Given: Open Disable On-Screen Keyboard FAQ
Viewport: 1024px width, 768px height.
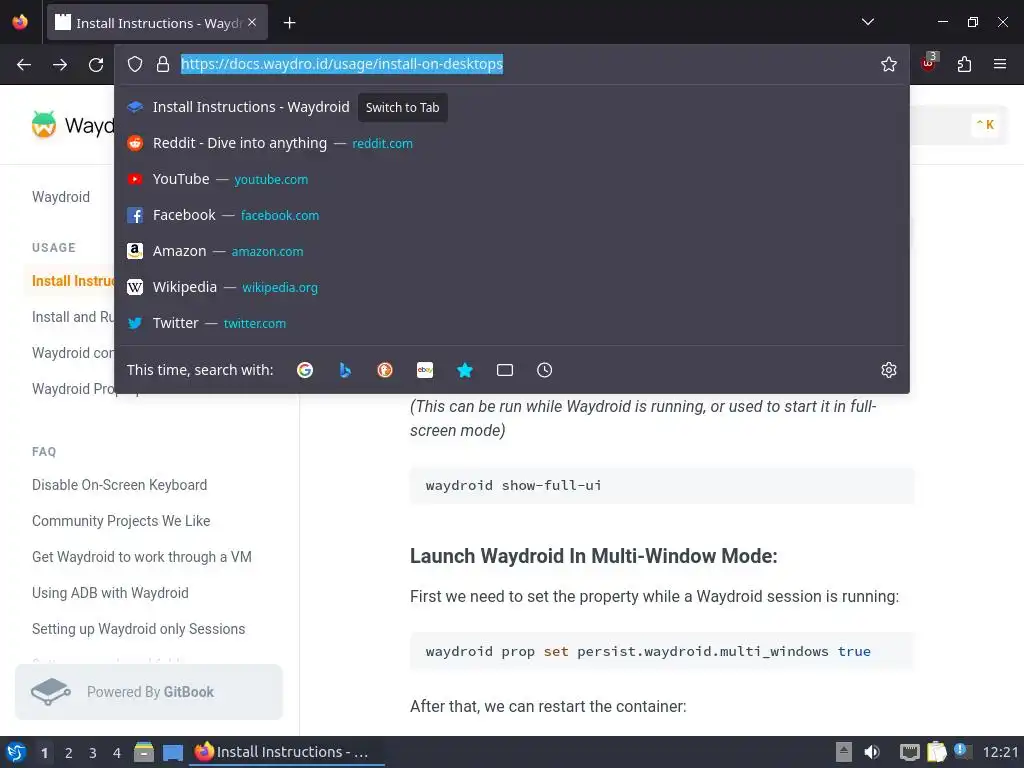Looking at the screenshot, I should click(120, 485).
